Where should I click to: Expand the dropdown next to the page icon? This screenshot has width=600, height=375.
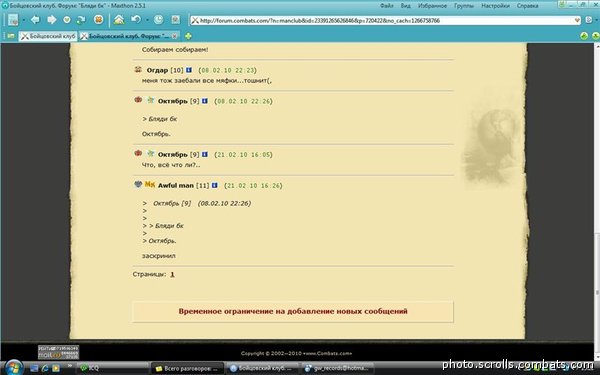[x=23, y=20]
